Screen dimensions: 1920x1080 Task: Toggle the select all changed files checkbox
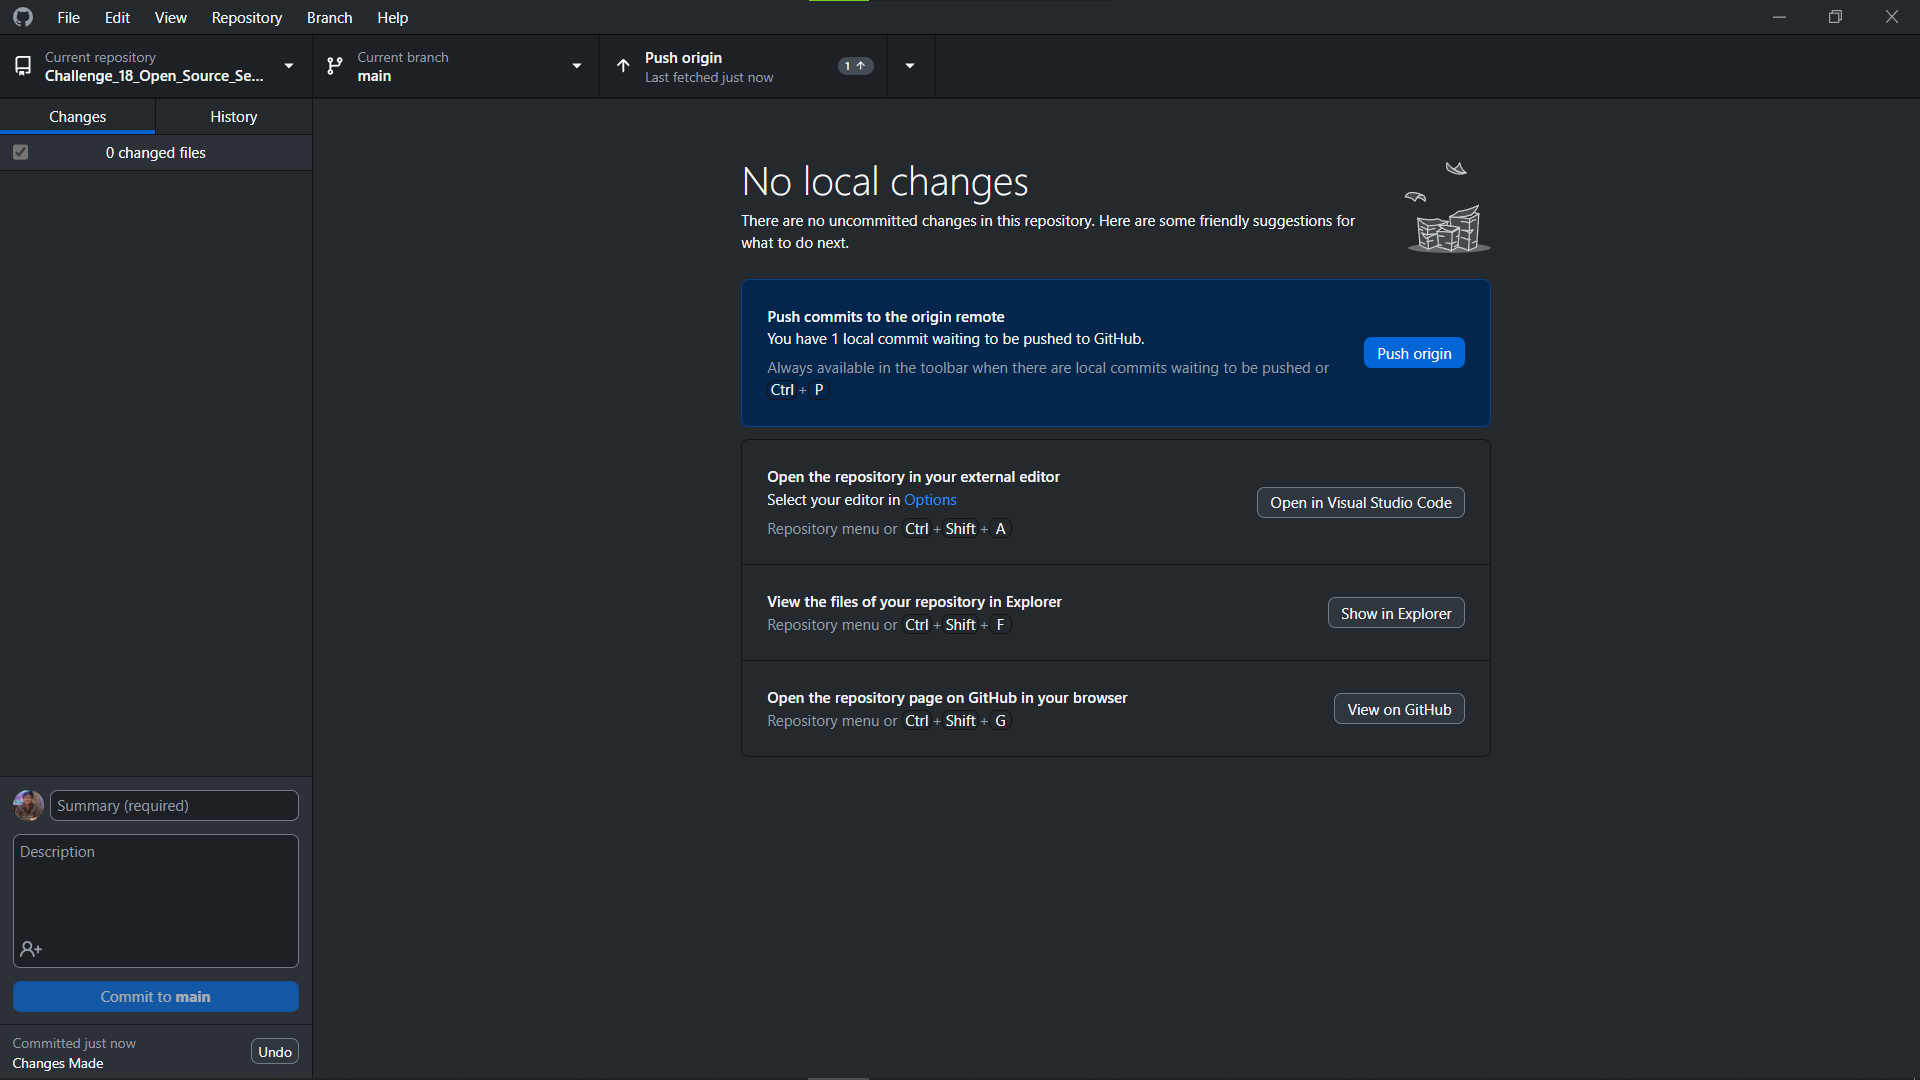pos(20,152)
